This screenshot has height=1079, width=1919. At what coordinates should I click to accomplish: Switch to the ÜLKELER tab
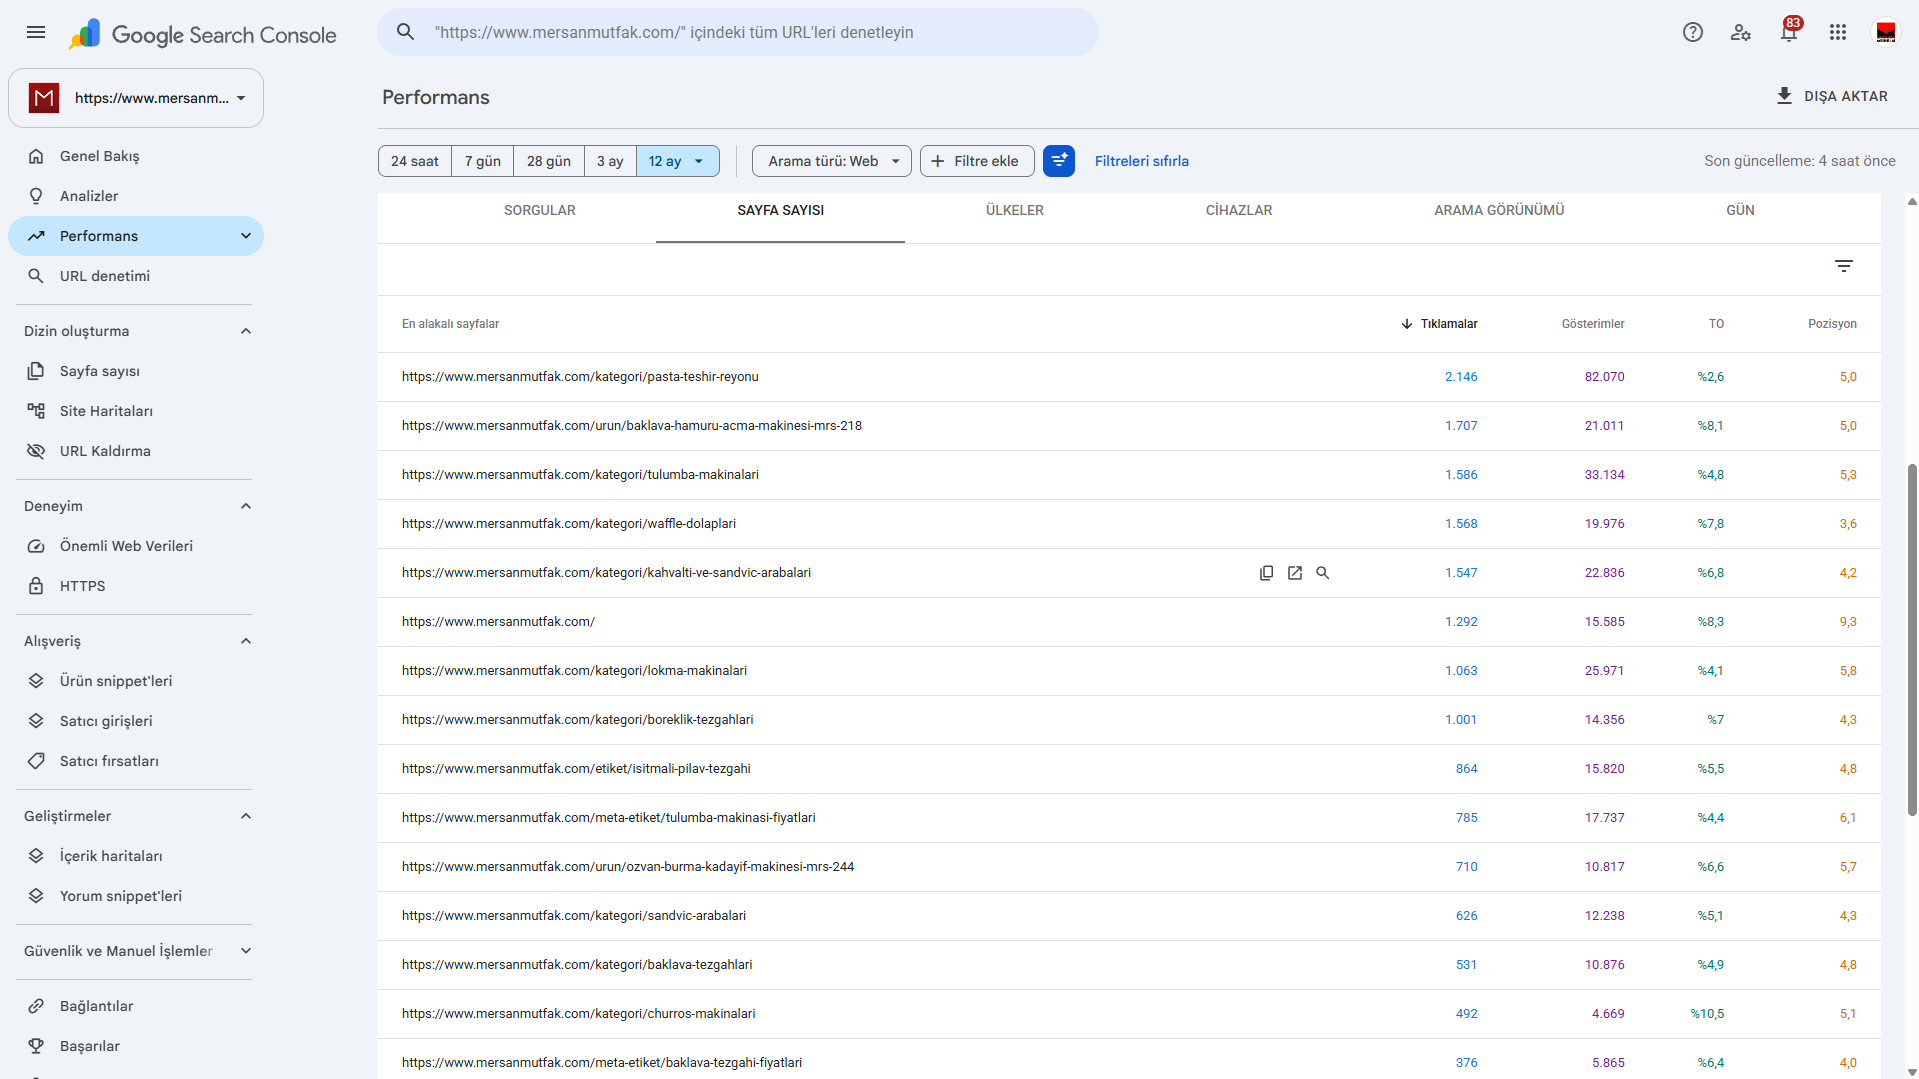tap(1015, 210)
